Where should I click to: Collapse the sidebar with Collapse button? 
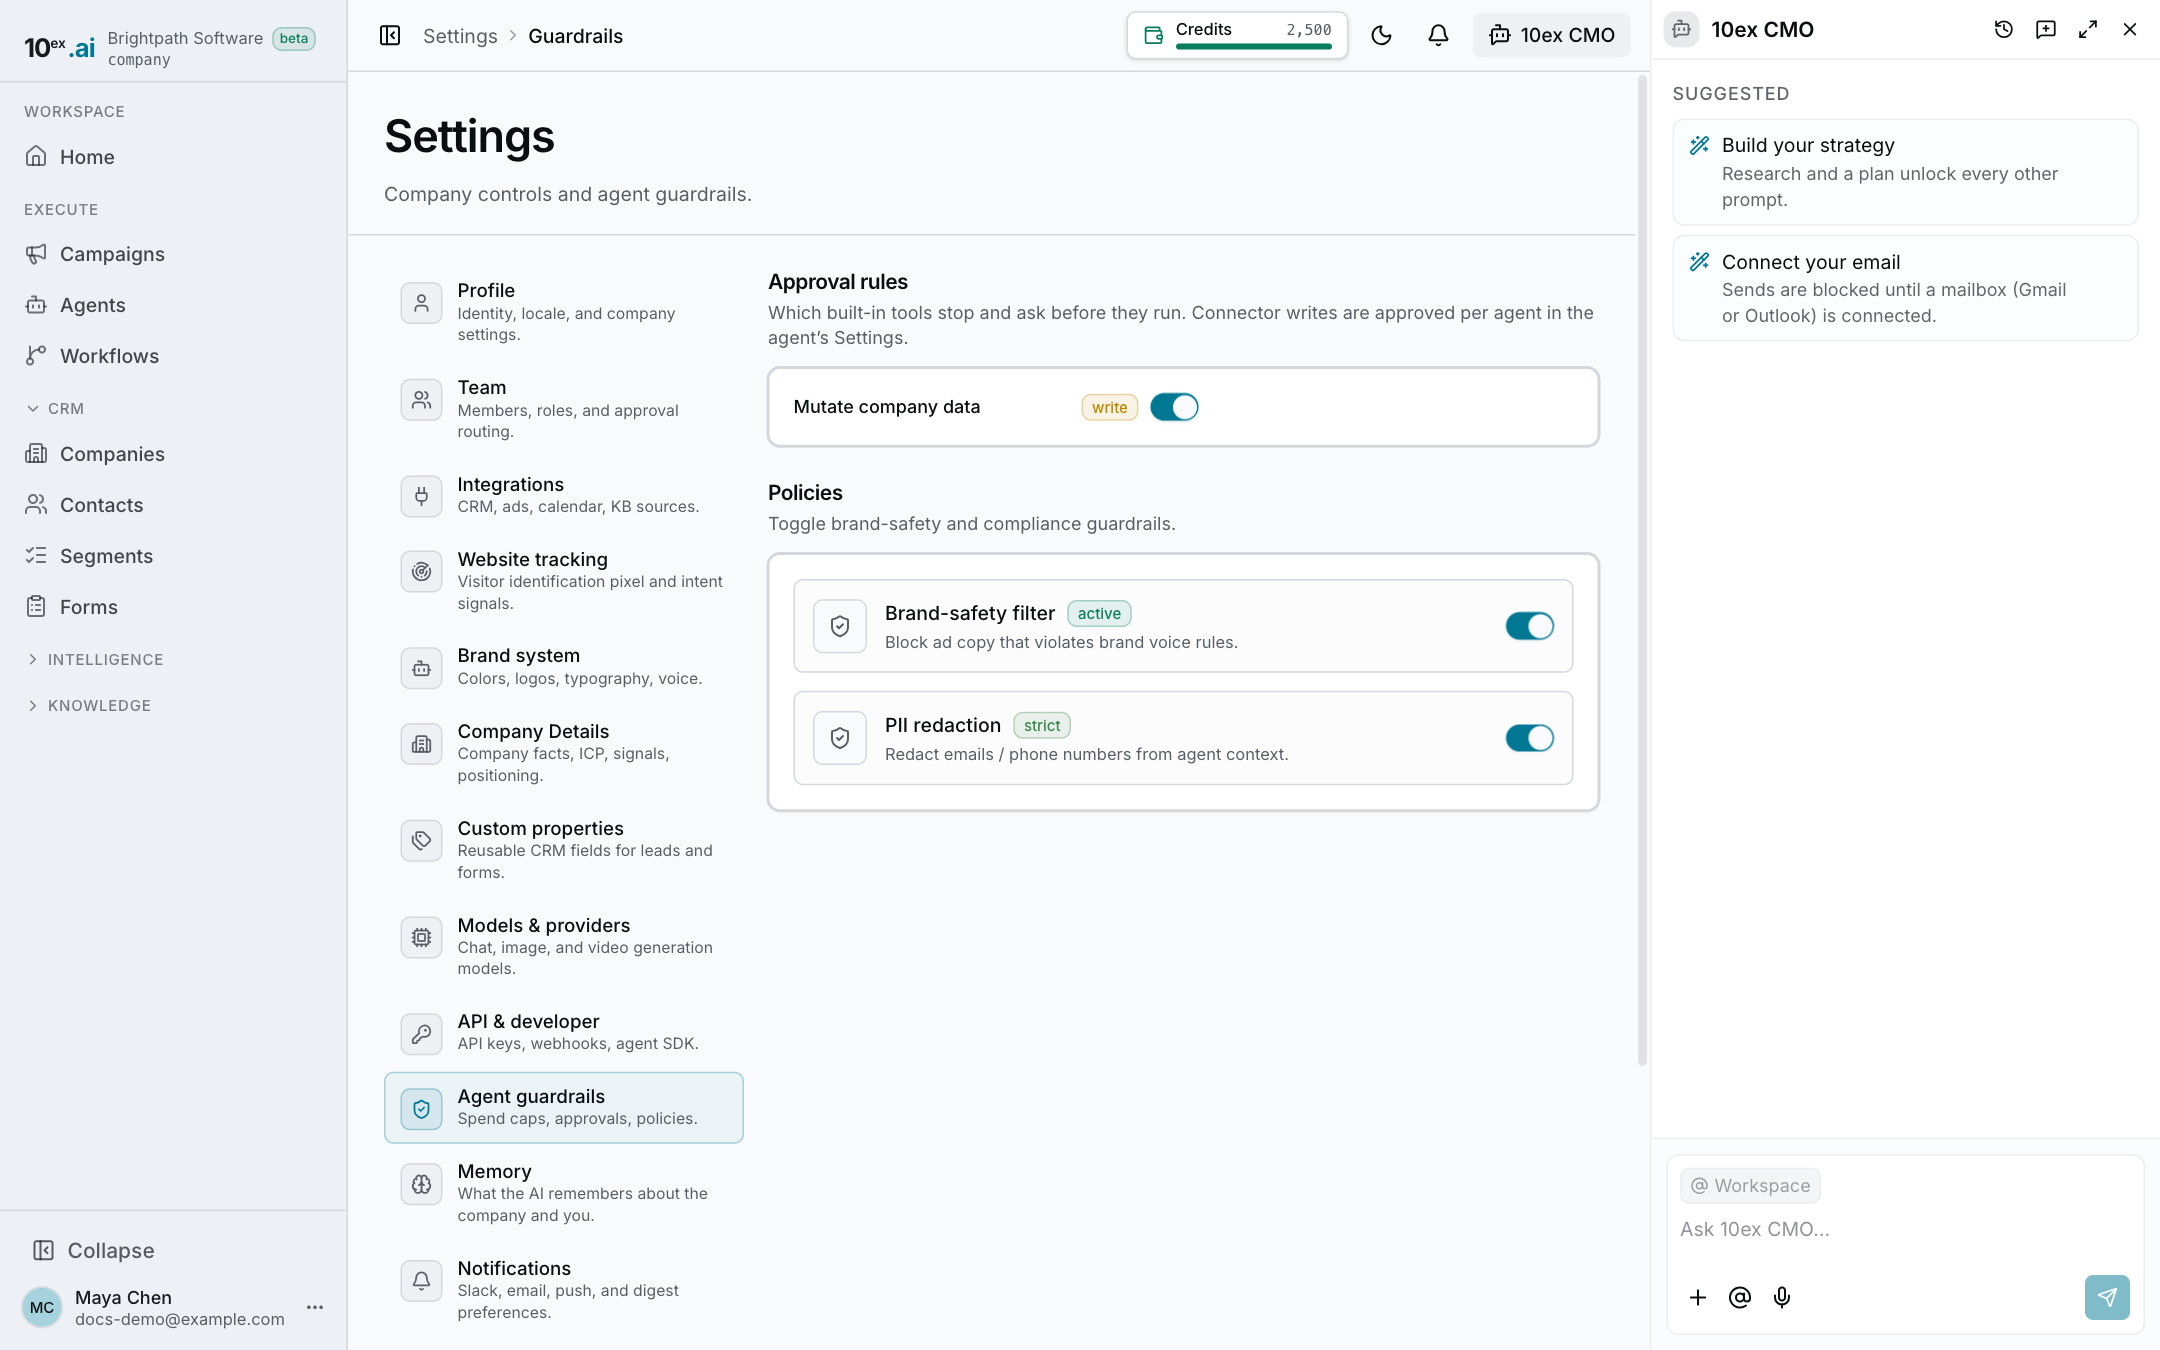[94, 1250]
